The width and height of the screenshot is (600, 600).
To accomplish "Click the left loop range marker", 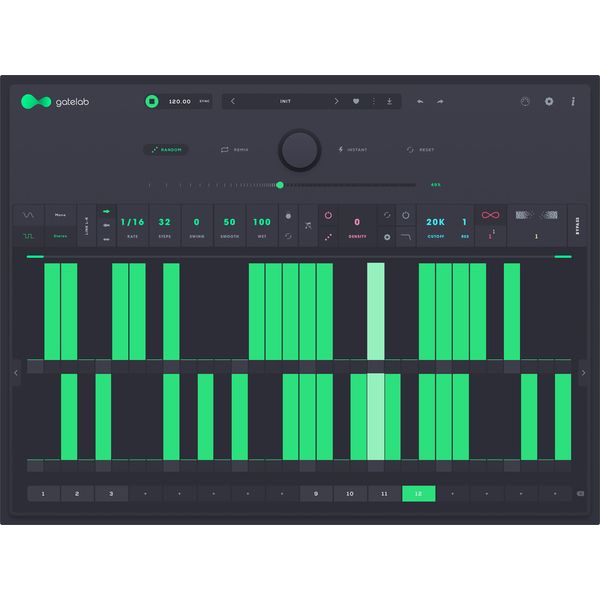I will coord(35,257).
